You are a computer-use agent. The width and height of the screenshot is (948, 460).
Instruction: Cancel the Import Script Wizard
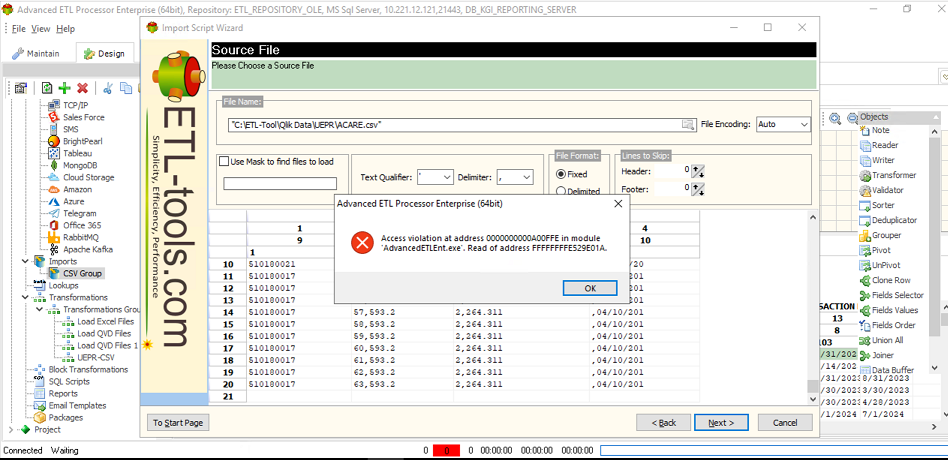coord(785,423)
